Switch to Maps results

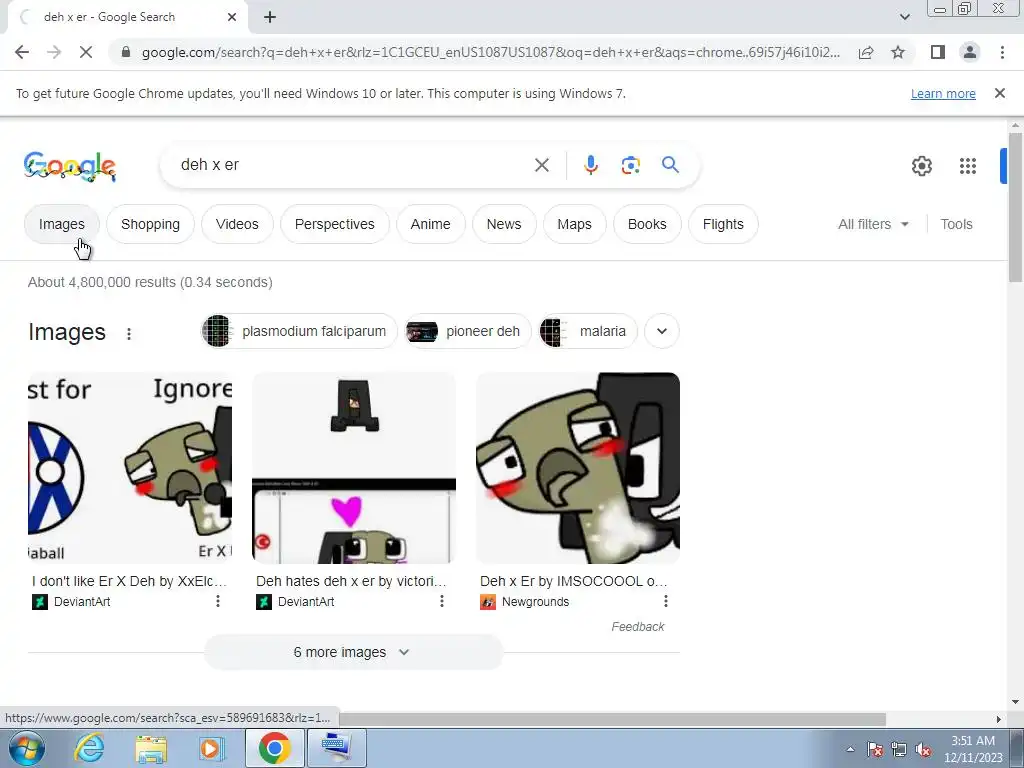[x=574, y=224]
